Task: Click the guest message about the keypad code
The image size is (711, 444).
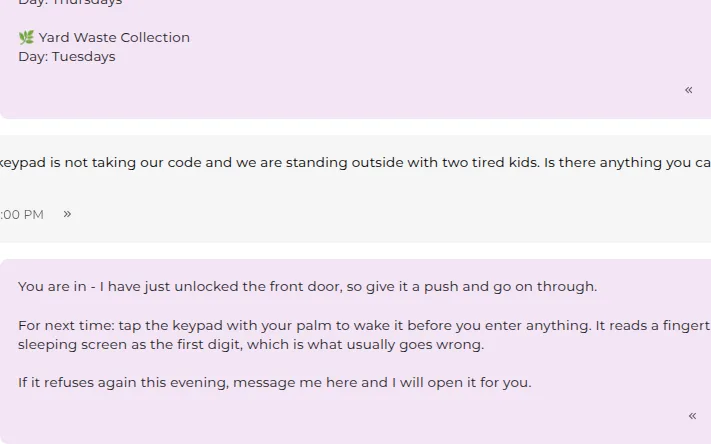Action: tap(356, 162)
